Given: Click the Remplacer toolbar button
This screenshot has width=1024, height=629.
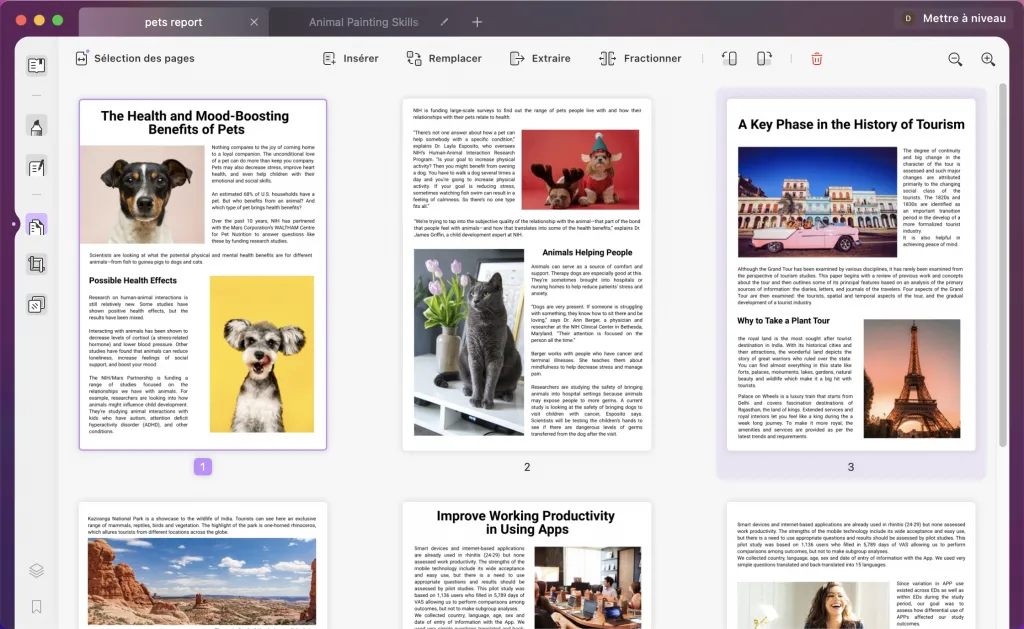Looking at the screenshot, I should pos(444,59).
